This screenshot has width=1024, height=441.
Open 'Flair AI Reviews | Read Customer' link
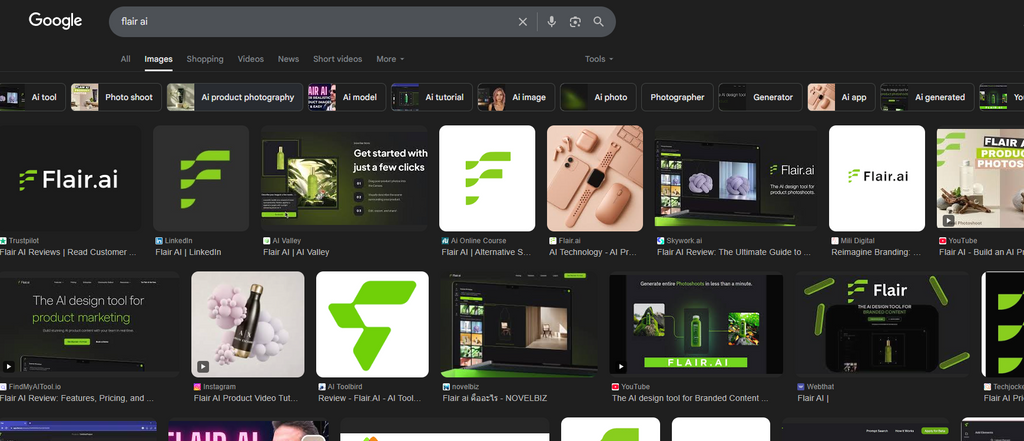pos(68,252)
